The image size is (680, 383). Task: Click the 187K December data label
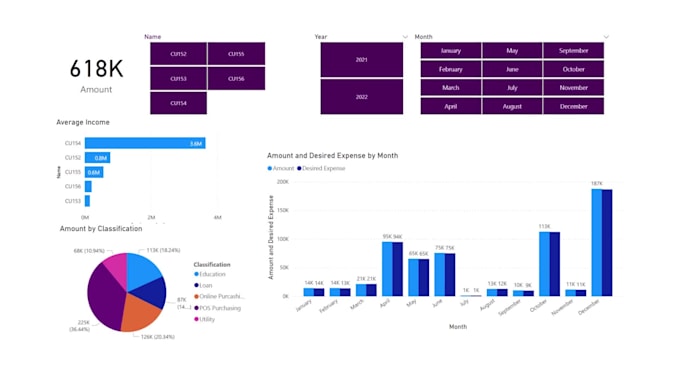597,183
